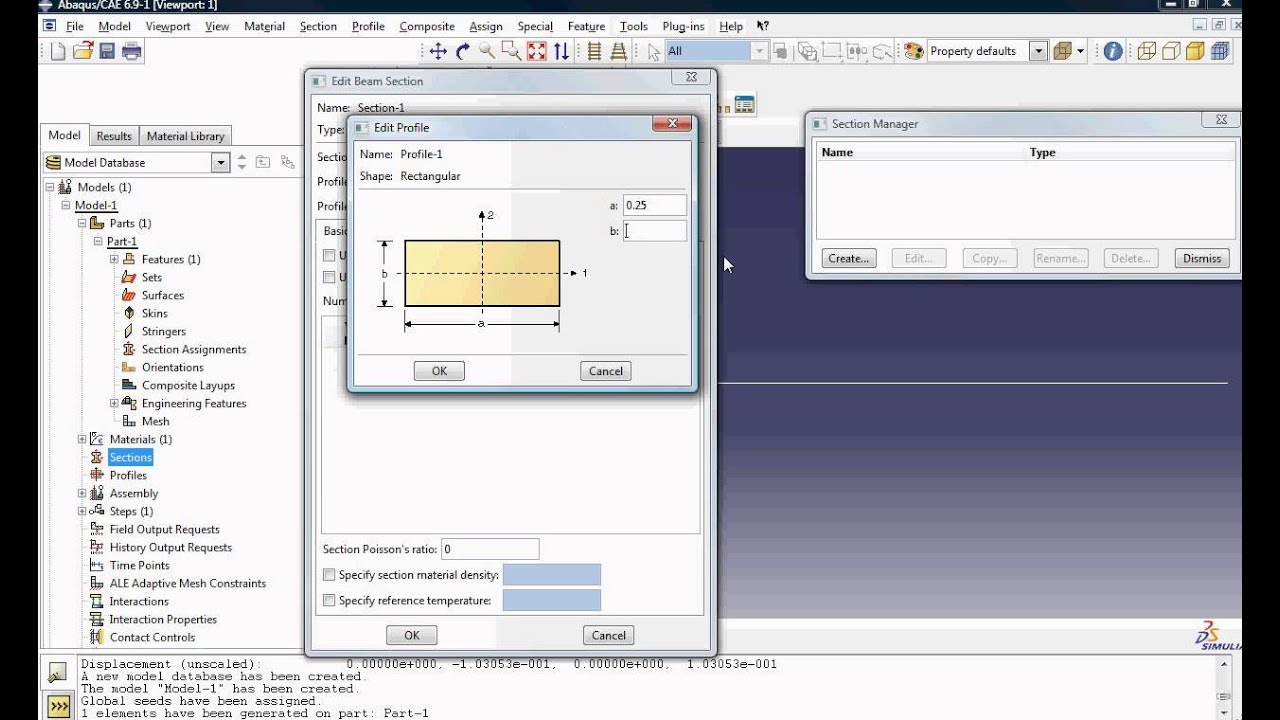Image resolution: width=1280 pixels, height=720 pixels.
Task: Click the Section Poisson's ratio field
Action: [x=490, y=549]
